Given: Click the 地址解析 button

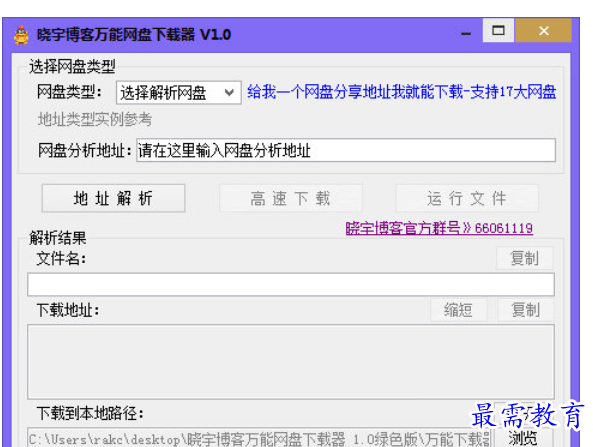Looking at the screenshot, I should pyautogui.click(x=113, y=198).
